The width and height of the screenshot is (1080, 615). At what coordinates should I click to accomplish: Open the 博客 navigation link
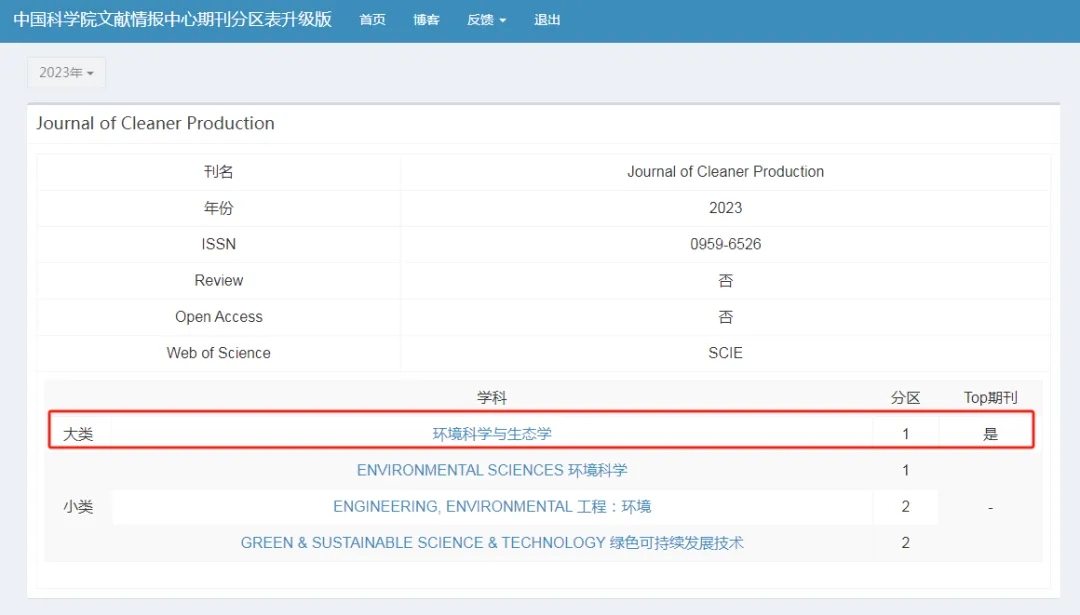coord(426,20)
